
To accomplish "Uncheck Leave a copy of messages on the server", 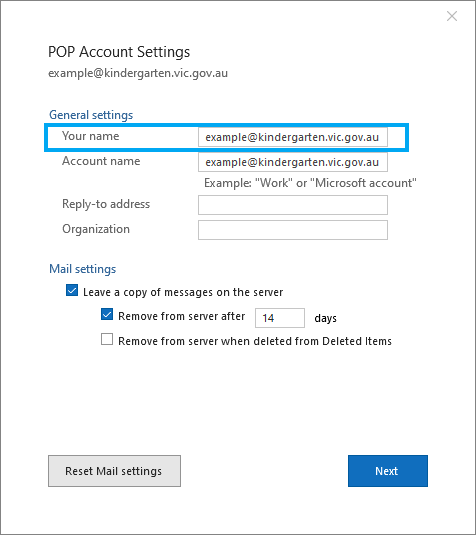I will coord(72,290).
